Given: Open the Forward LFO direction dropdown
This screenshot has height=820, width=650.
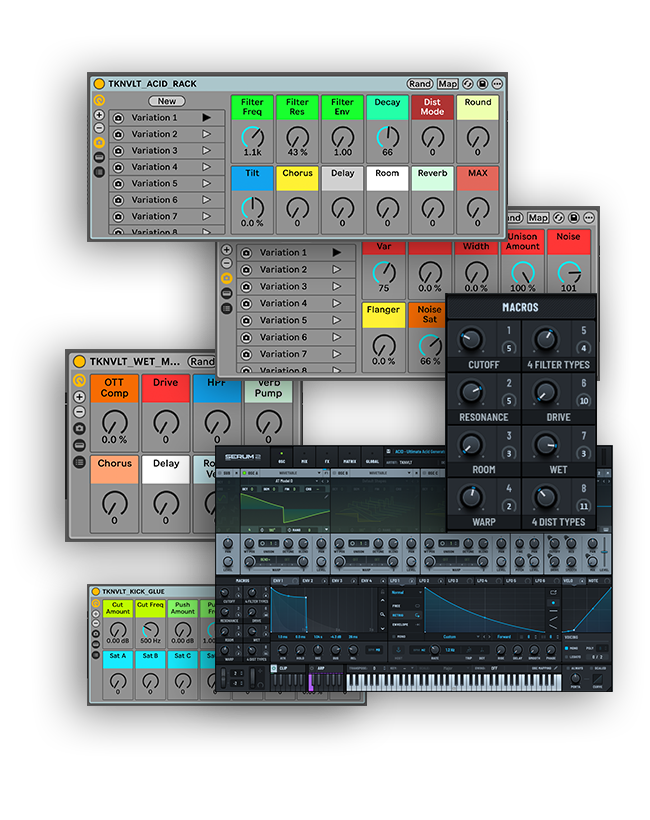Looking at the screenshot, I should [x=504, y=636].
